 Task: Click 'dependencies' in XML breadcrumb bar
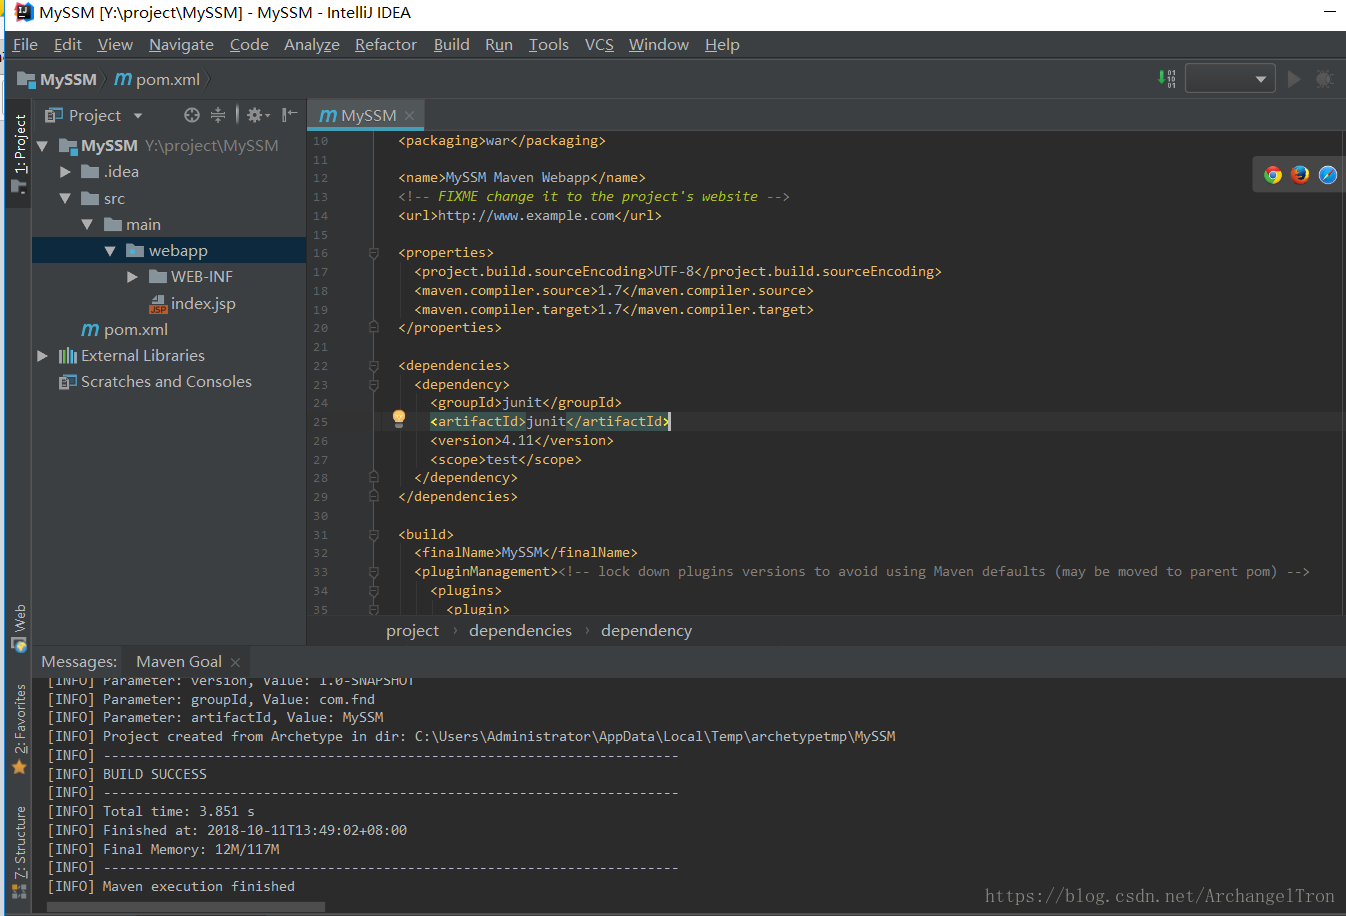point(520,630)
